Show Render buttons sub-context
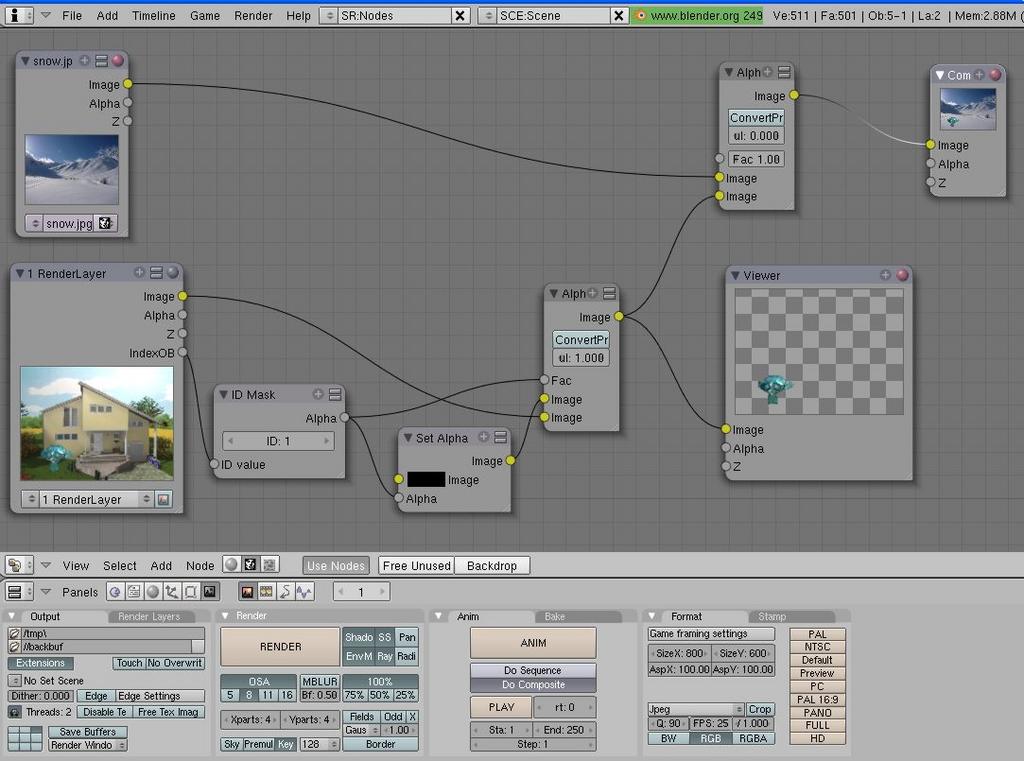 point(248,592)
